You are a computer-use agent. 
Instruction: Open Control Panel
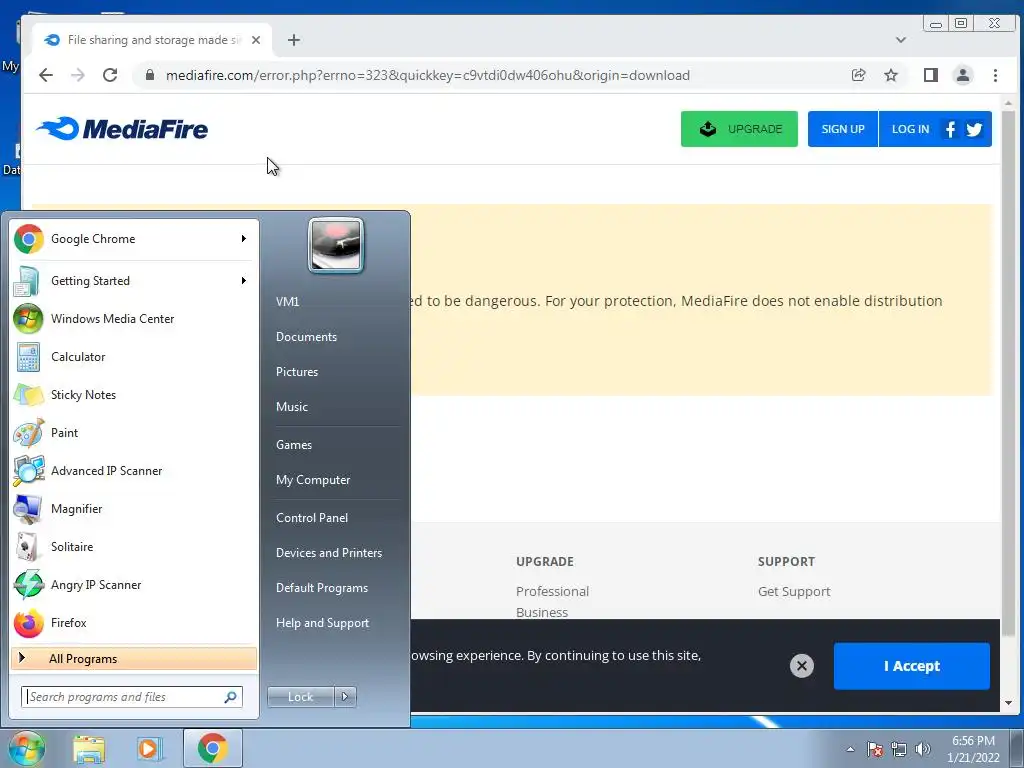click(x=312, y=518)
